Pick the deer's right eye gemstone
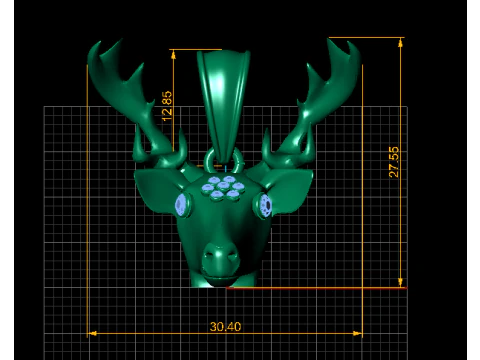This screenshot has height=360, width=480. click(266, 205)
